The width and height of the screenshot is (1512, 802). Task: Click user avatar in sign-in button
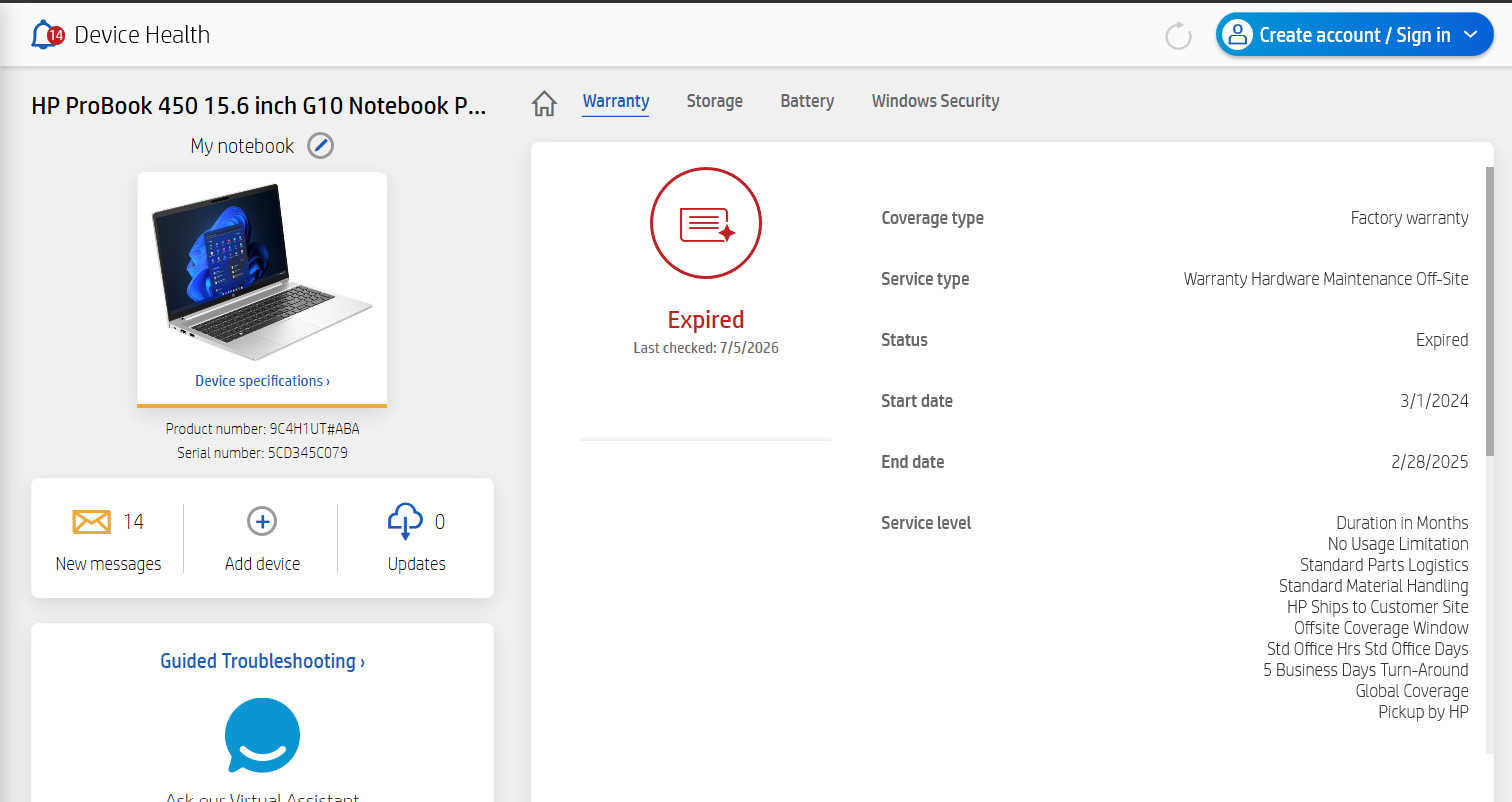(x=1237, y=35)
